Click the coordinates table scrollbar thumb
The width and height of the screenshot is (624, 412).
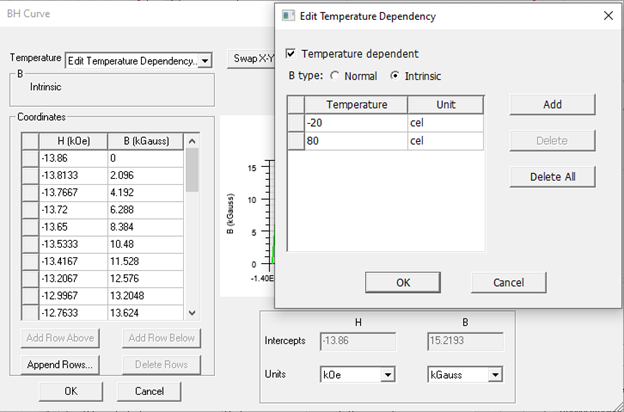(x=192, y=170)
